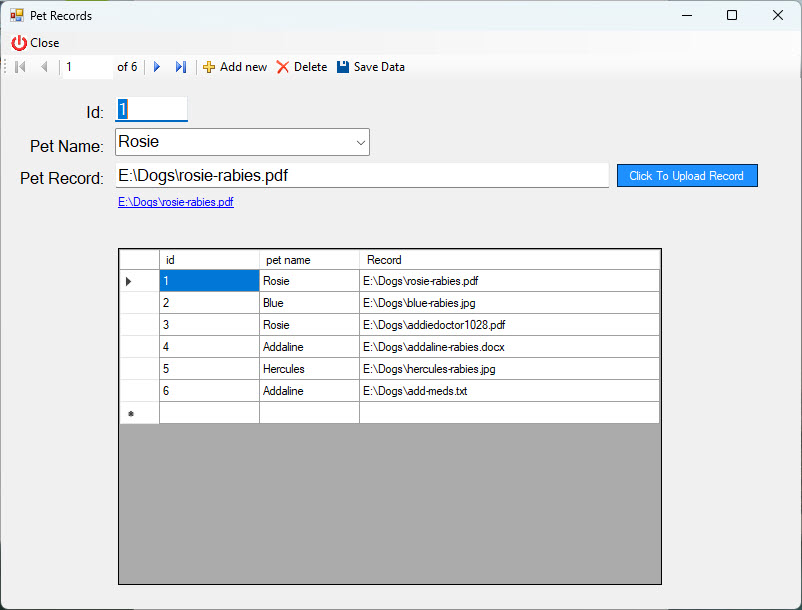Click the red Close power icon
The height and width of the screenshot is (610, 802).
(19, 43)
